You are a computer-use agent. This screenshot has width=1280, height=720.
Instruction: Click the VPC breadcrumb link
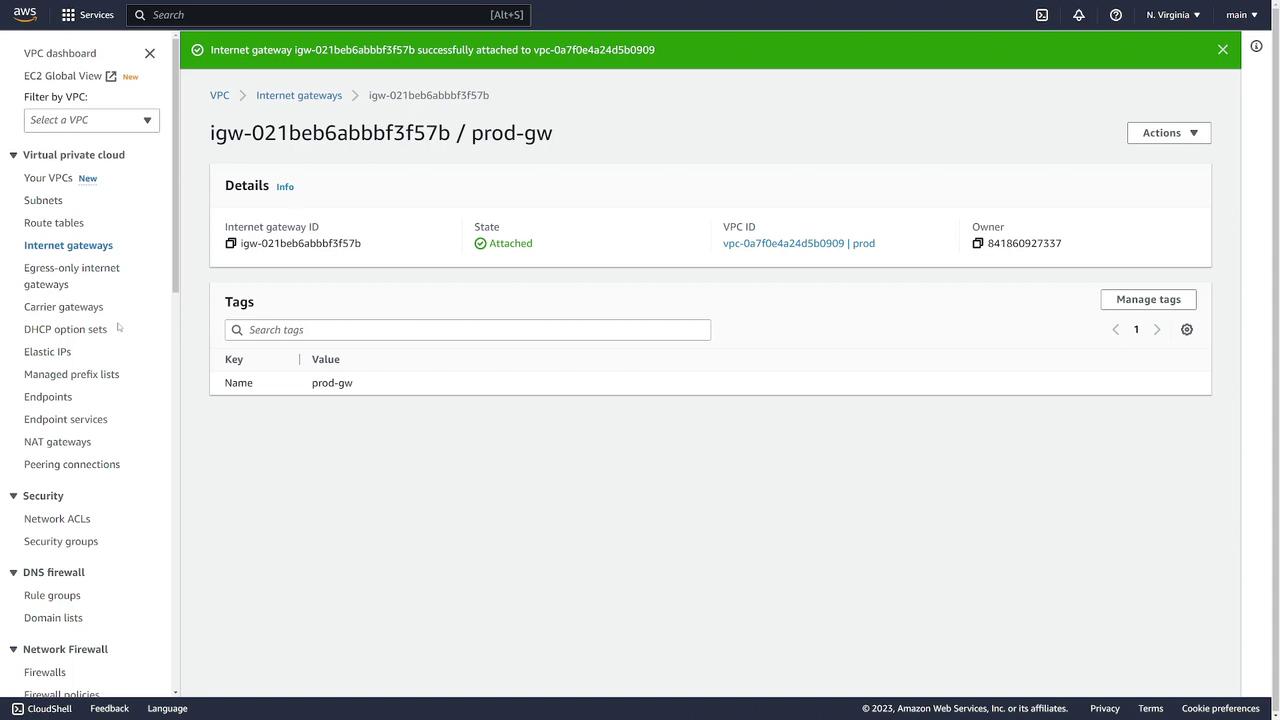(x=219, y=95)
